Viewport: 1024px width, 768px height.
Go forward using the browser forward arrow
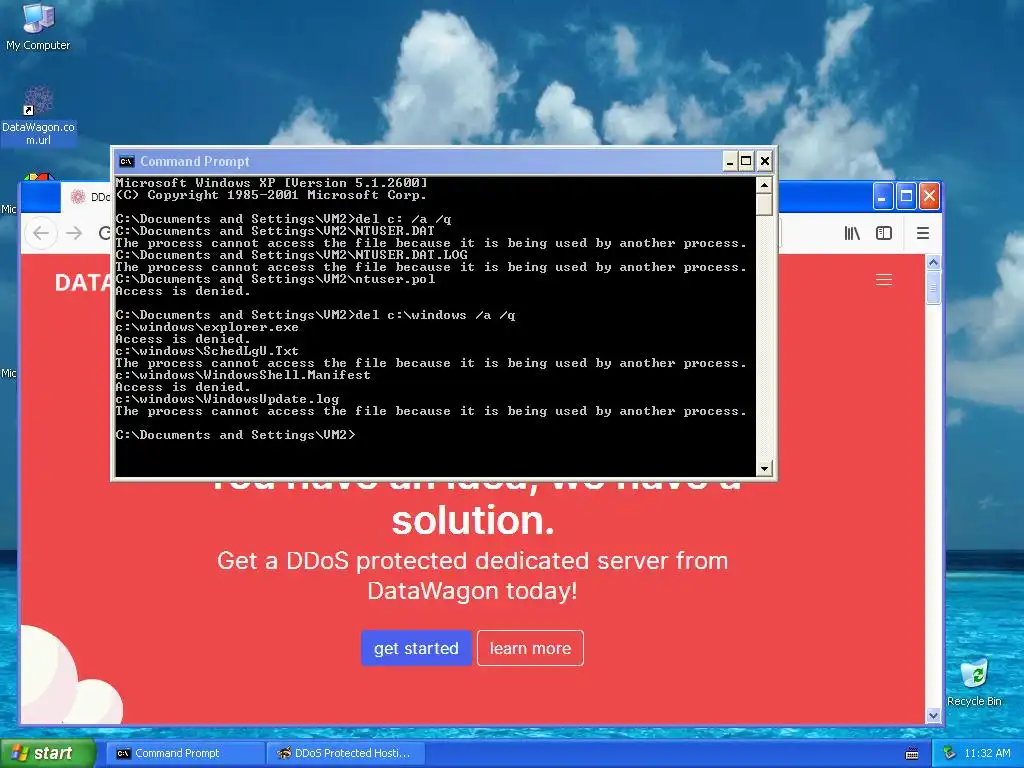pos(74,233)
